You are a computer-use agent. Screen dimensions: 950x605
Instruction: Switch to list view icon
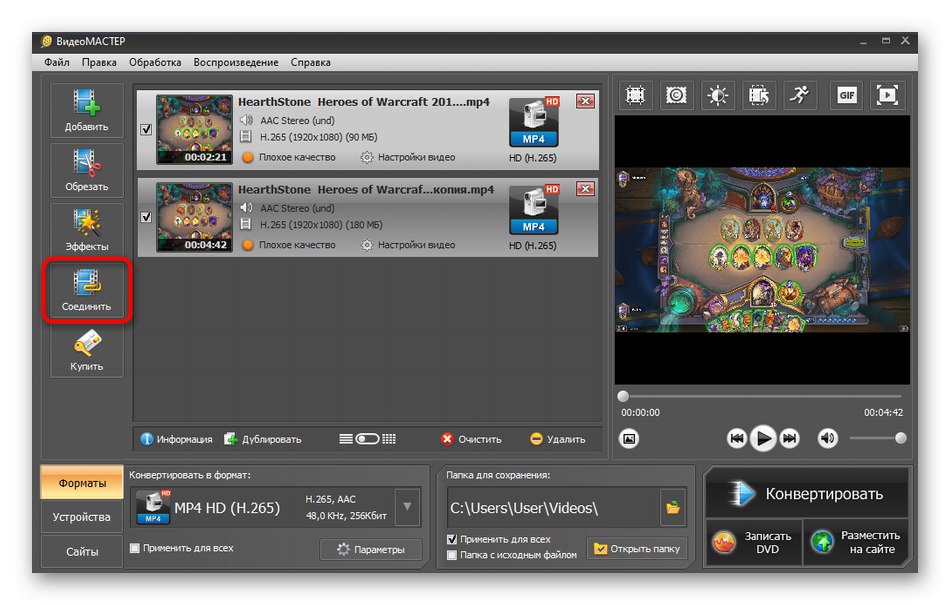point(345,439)
